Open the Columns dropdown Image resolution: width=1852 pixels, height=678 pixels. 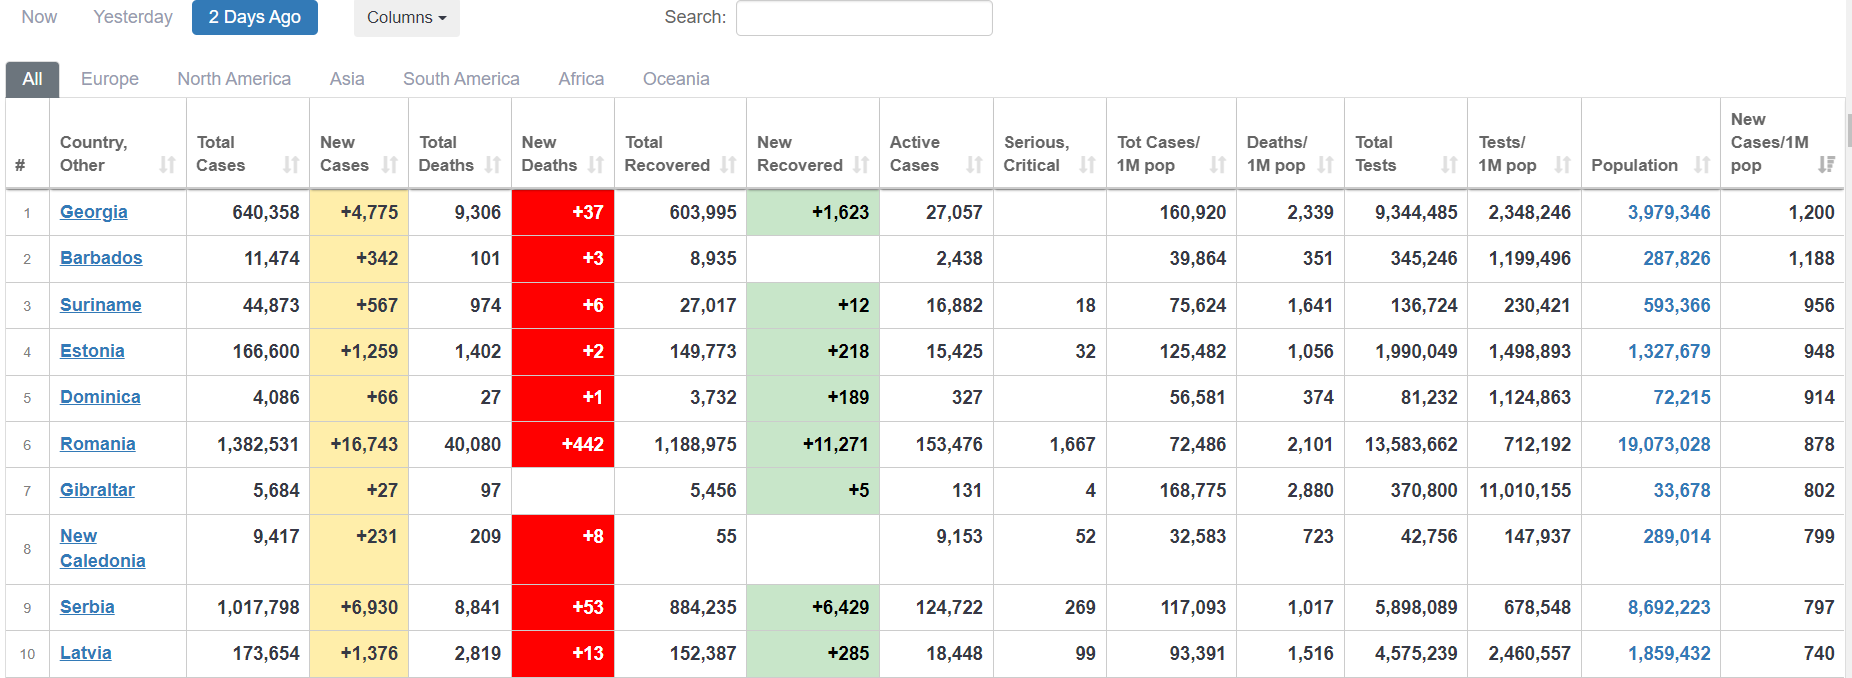click(x=407, y=18)
